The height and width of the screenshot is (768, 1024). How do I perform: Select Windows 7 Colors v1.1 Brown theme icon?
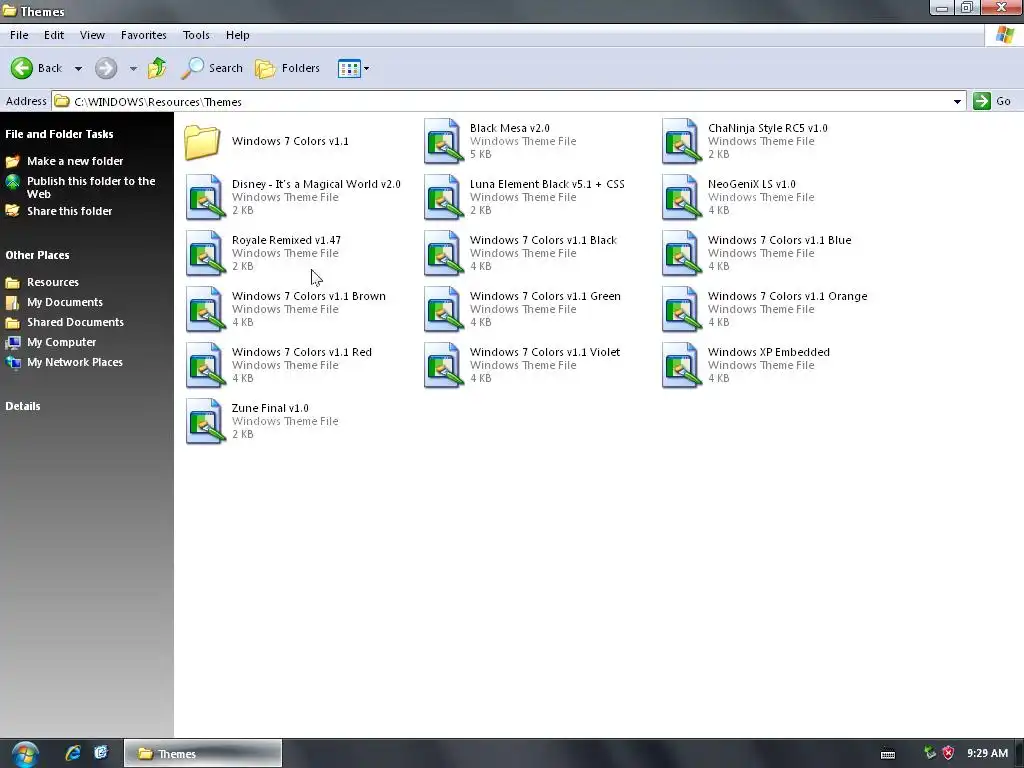click(x=205, y=309)
